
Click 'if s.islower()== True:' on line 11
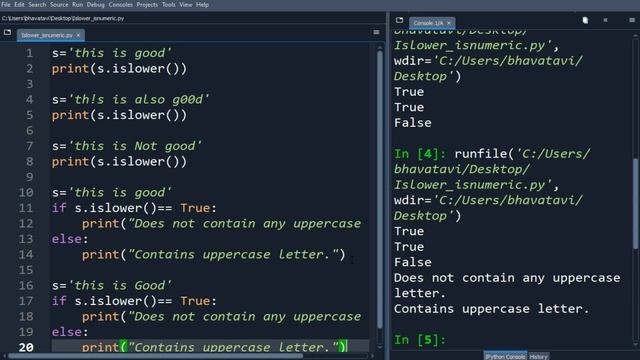click(134, 208)
